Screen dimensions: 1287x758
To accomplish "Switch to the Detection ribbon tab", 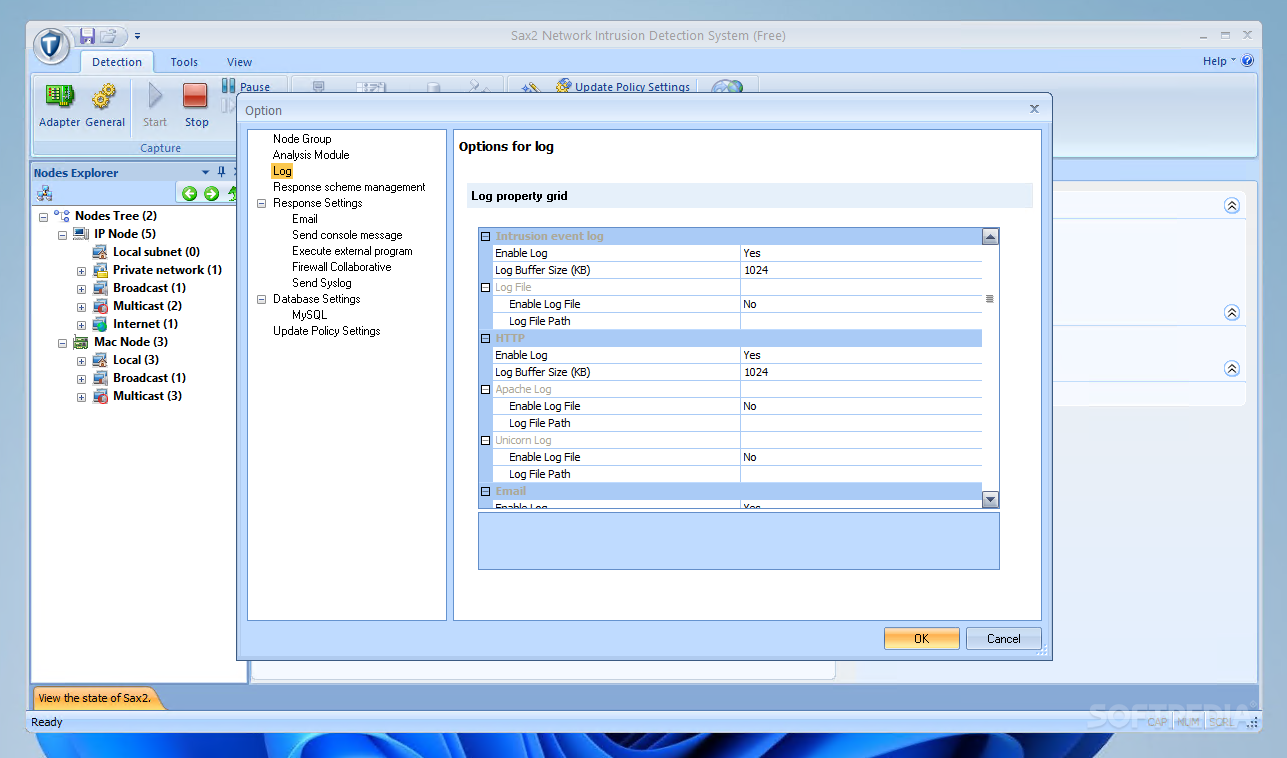I will click(x=117, y=62).
